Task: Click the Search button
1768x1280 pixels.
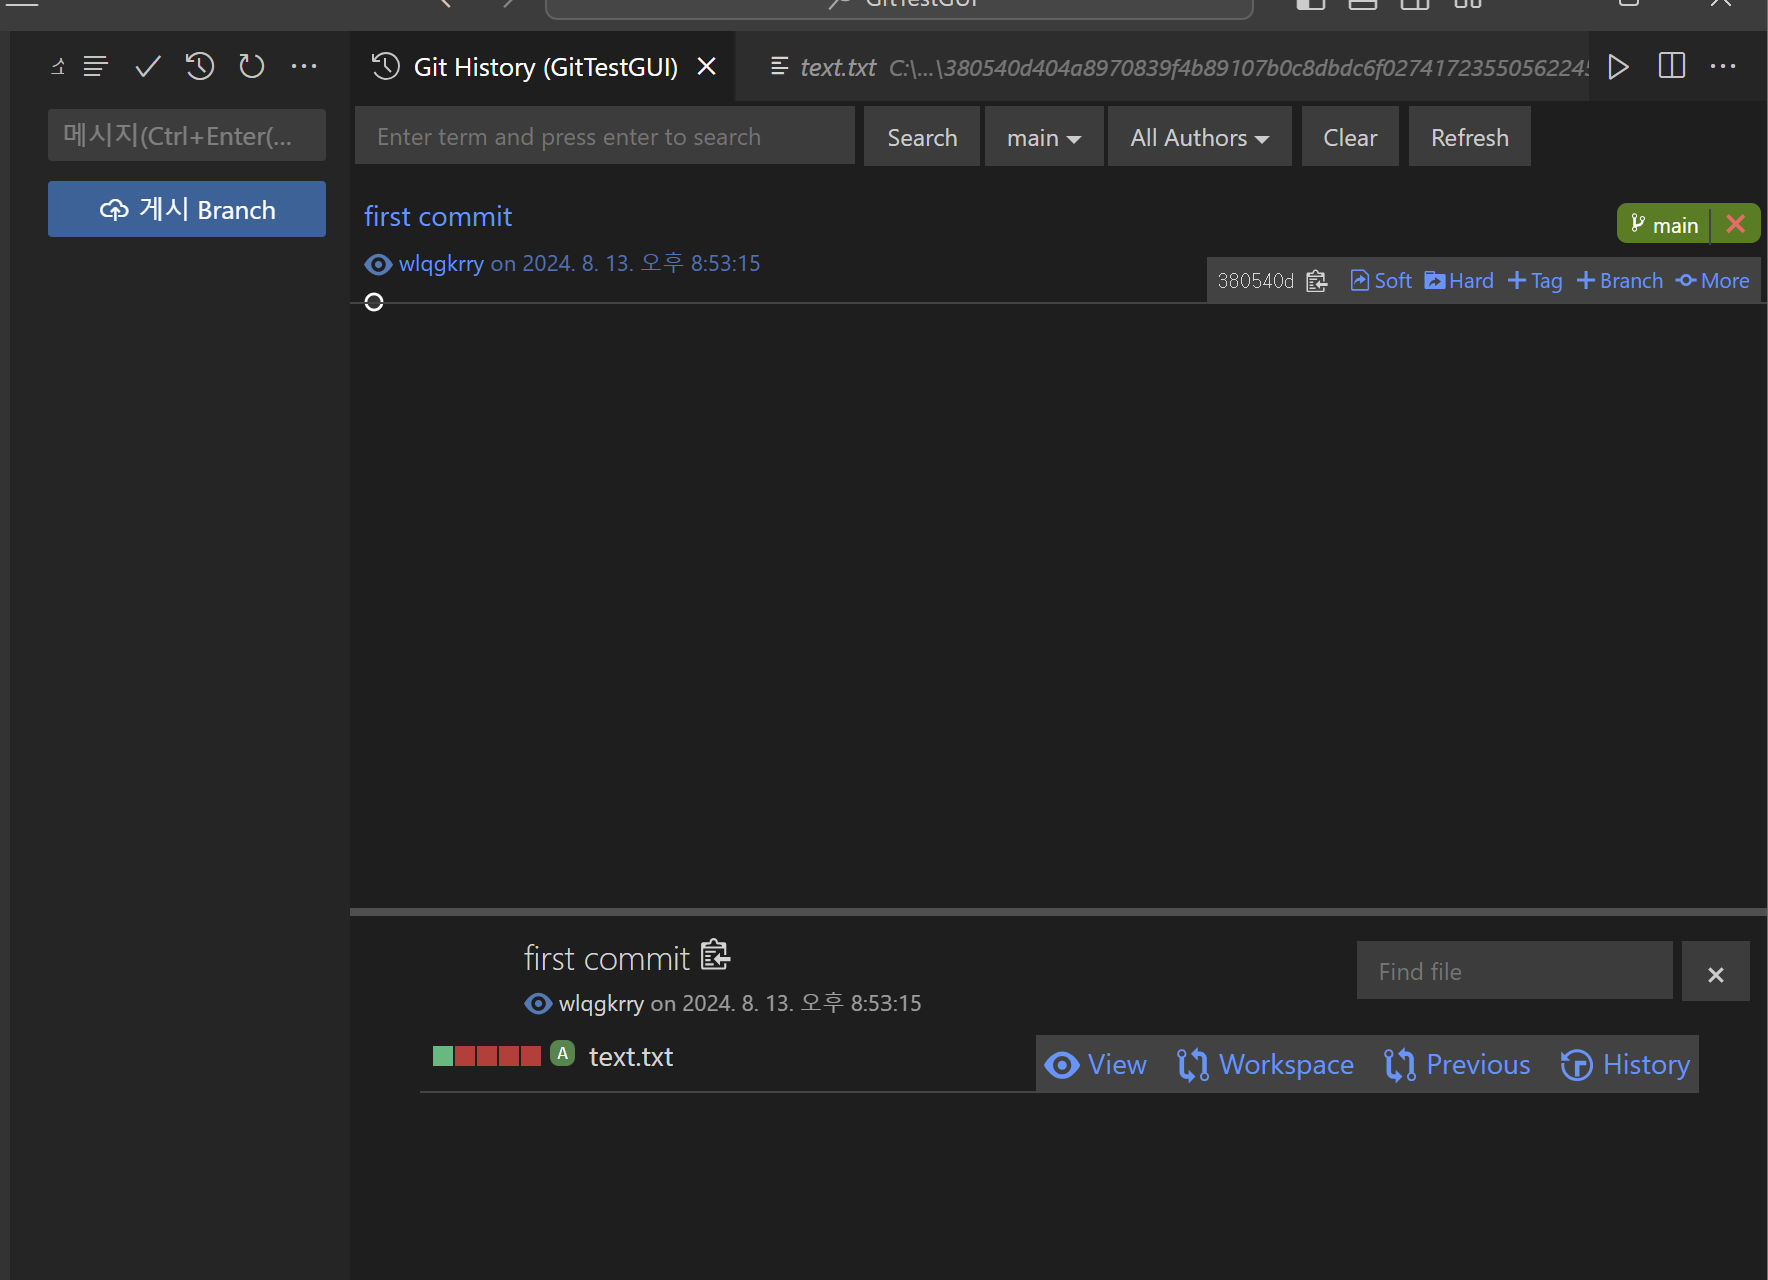Action: [922, 137]
